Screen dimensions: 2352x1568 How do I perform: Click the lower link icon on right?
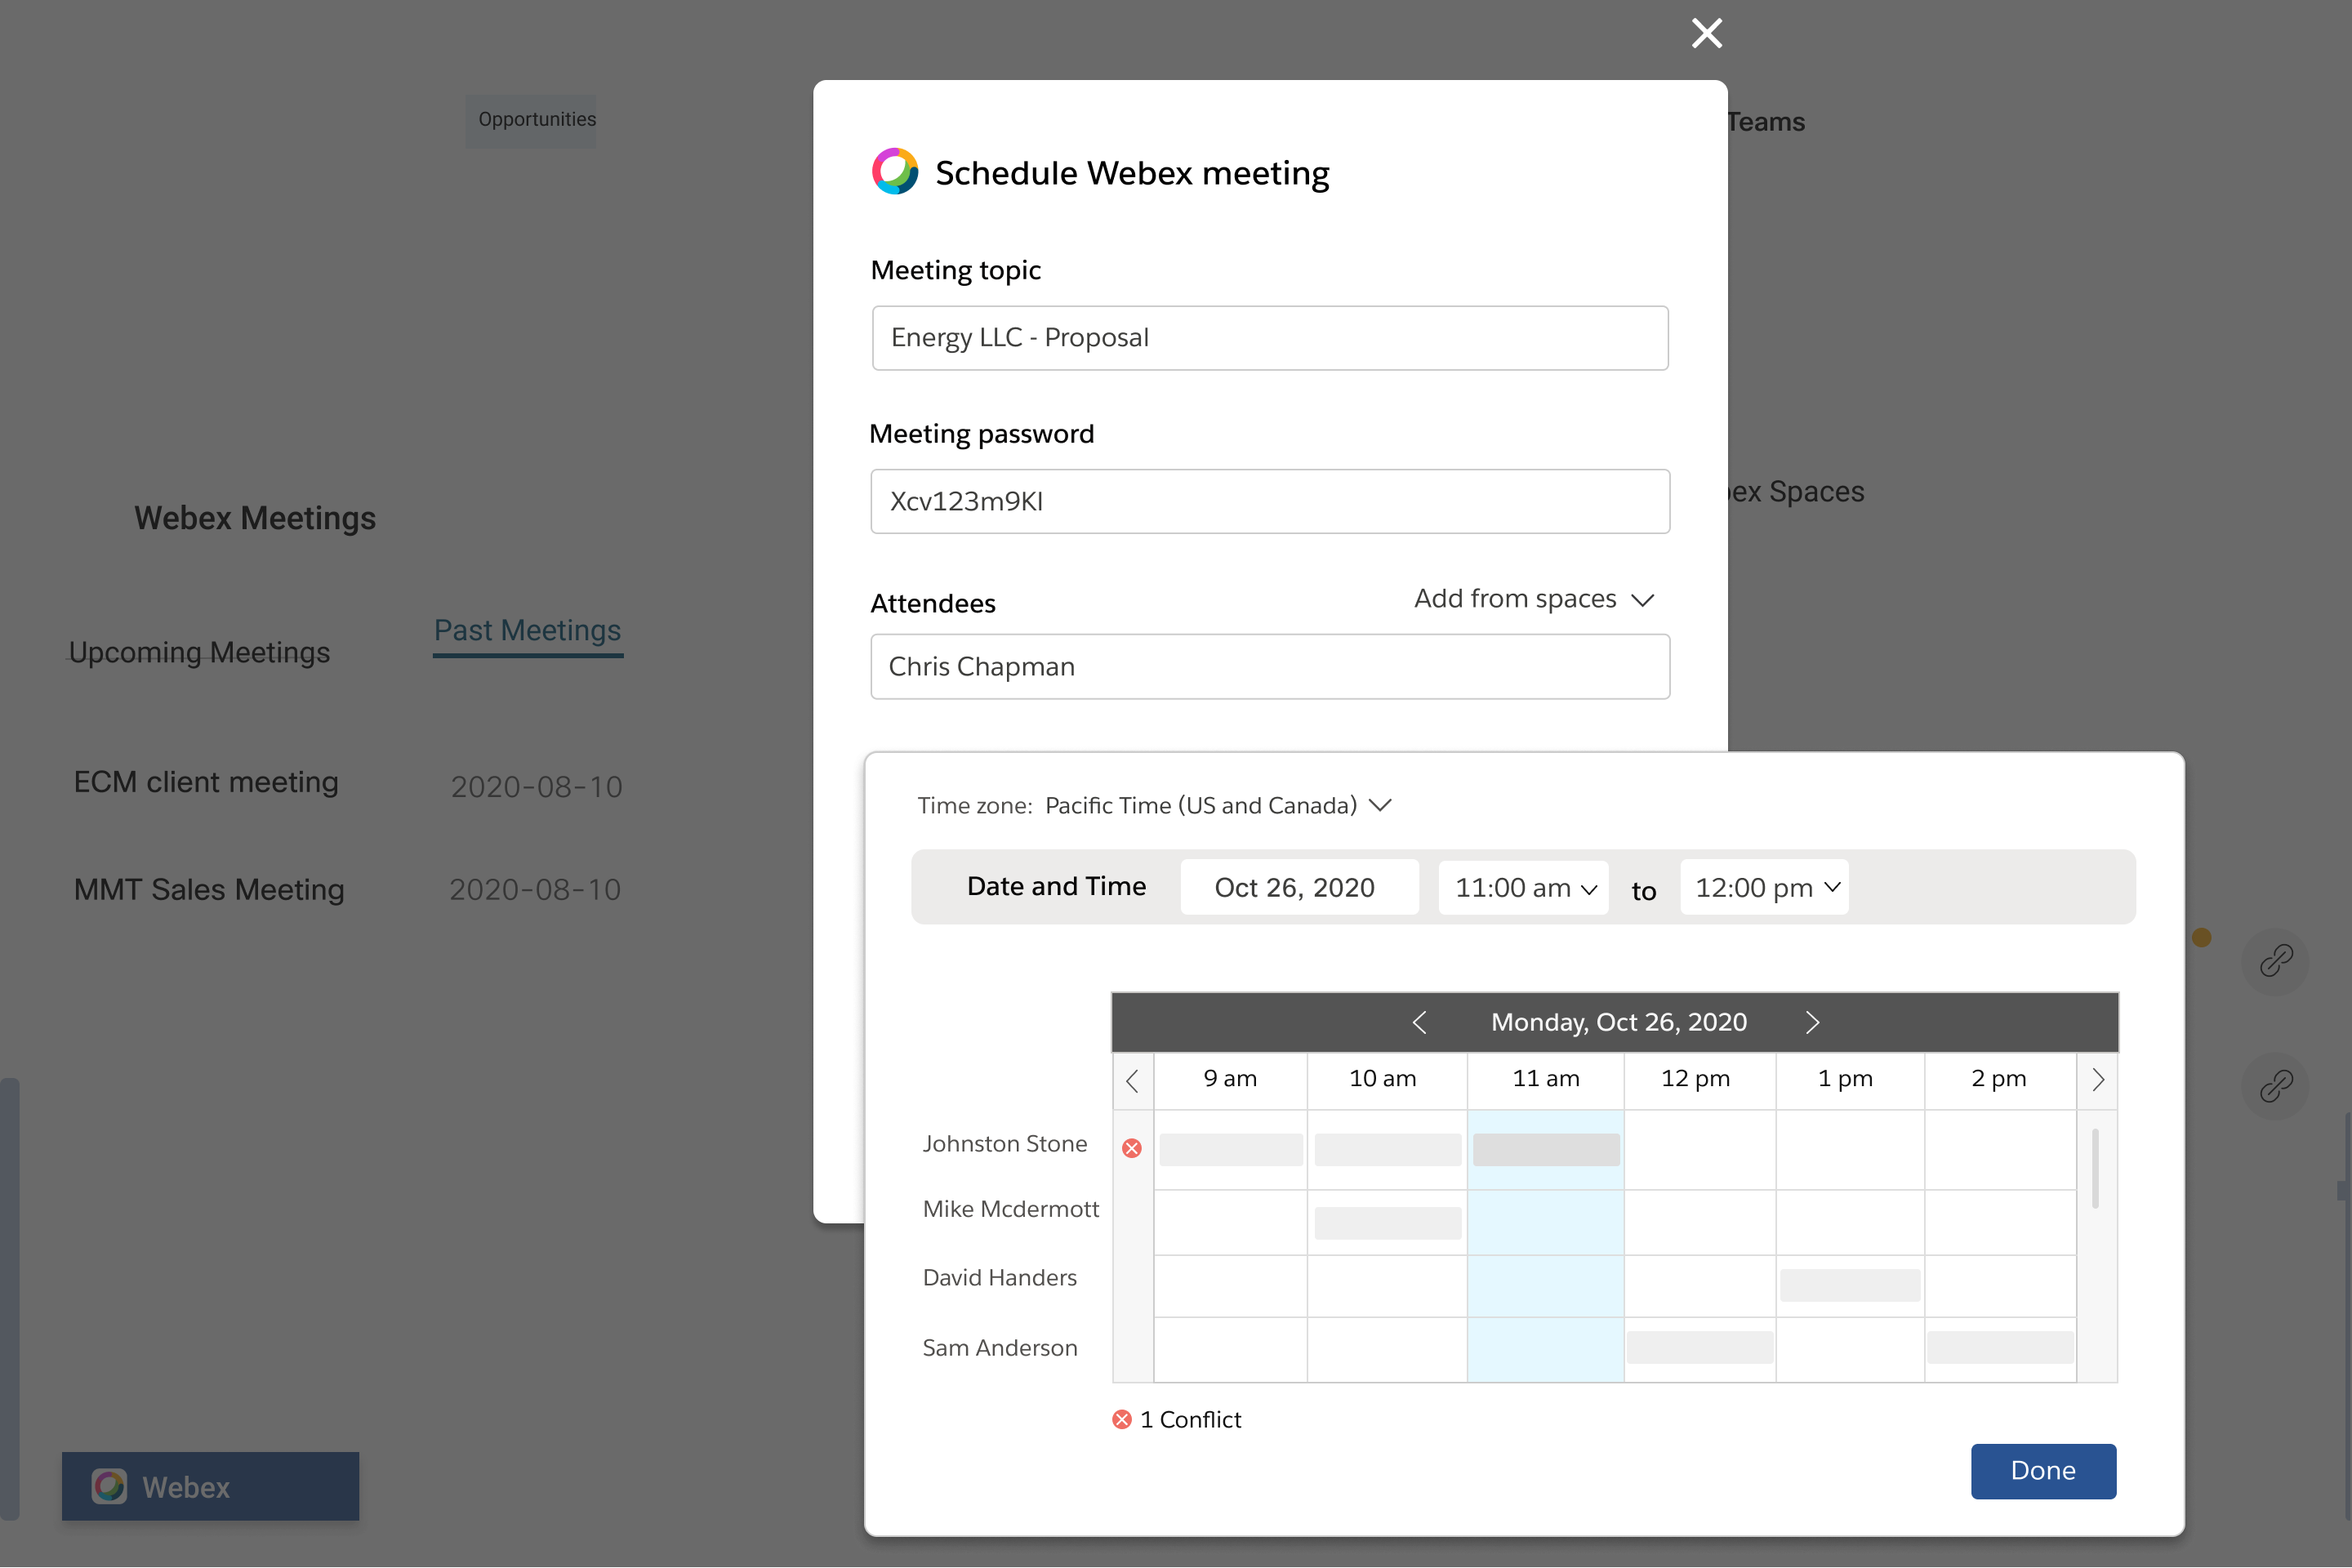(2275, 1085)
